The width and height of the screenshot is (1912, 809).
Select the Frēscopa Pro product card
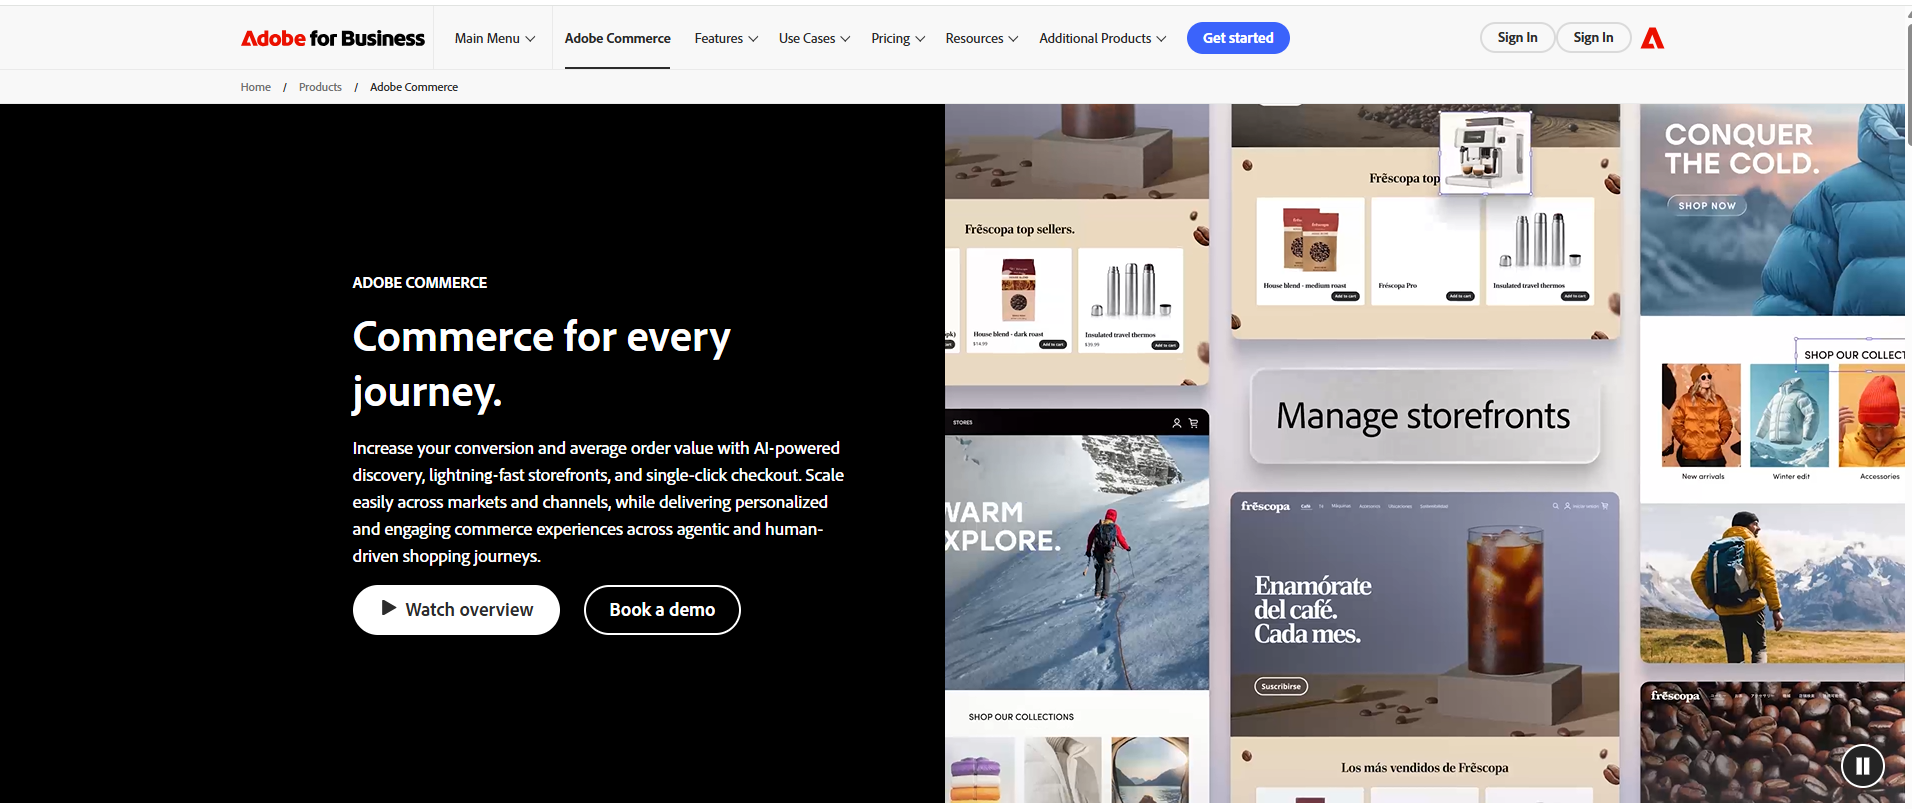(1425, 251)
